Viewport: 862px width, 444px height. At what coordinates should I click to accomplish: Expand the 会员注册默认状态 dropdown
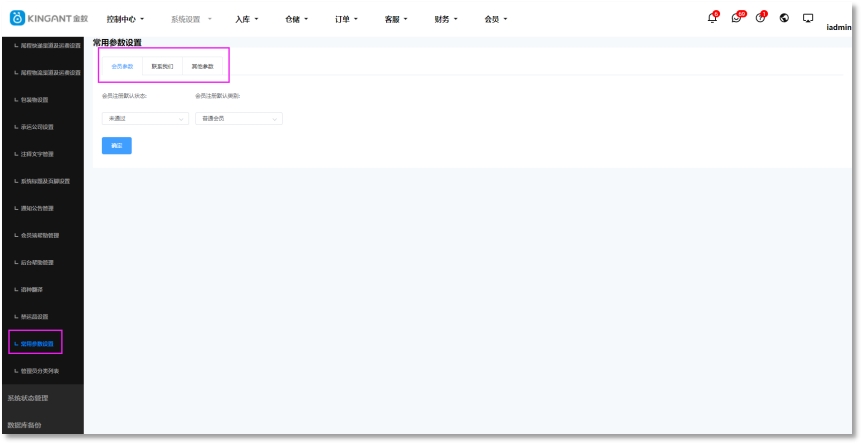click(145, 118)
